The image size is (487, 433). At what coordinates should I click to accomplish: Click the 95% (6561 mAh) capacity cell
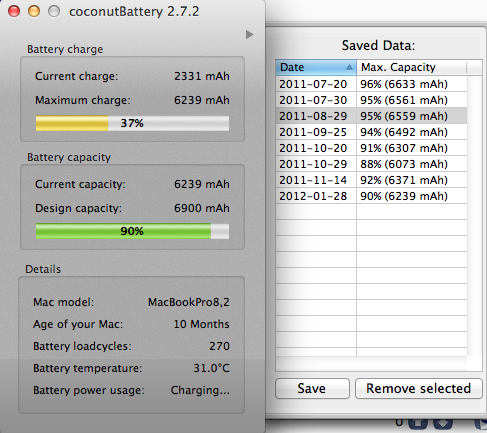[x=412, y=100]
